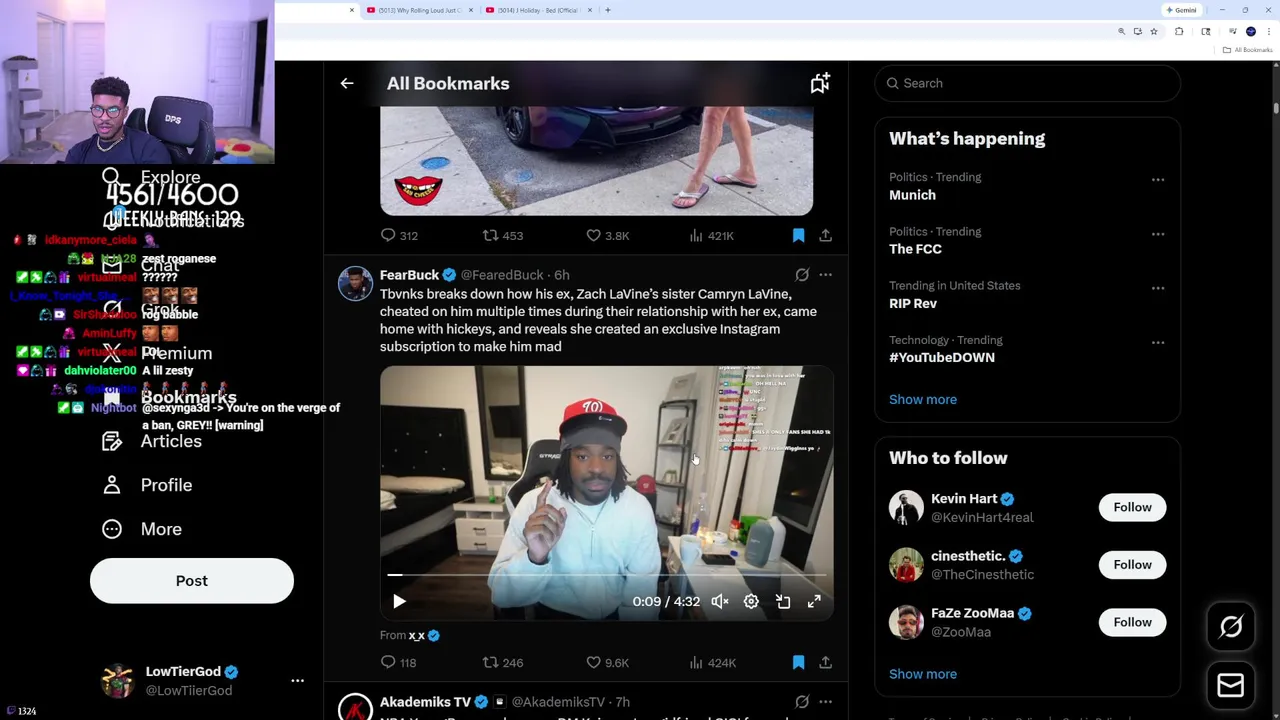
Task: Open Chrome extensions puzzle icon
Action: click(x=1179, y=32)
